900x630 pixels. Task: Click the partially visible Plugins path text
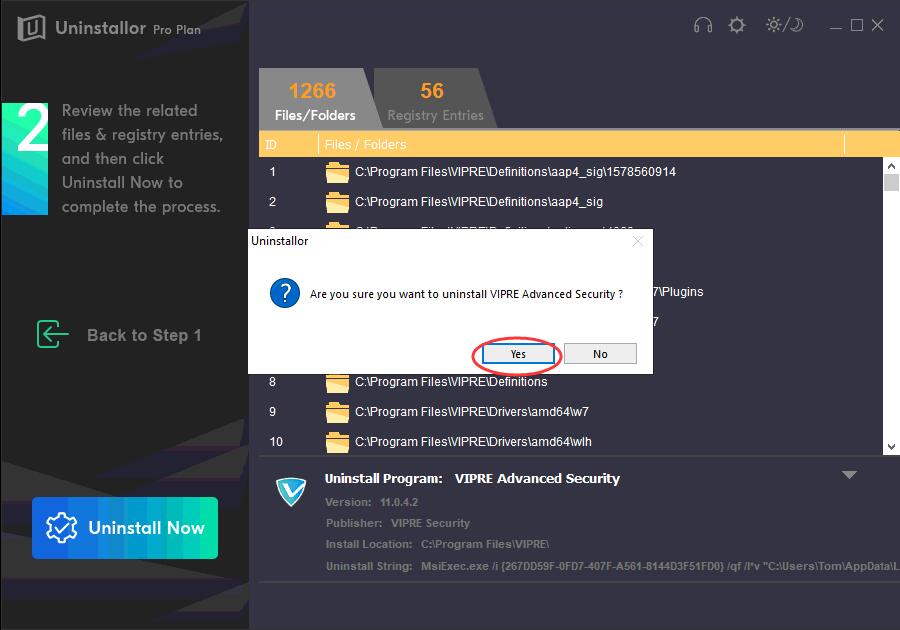click(678, 291)
